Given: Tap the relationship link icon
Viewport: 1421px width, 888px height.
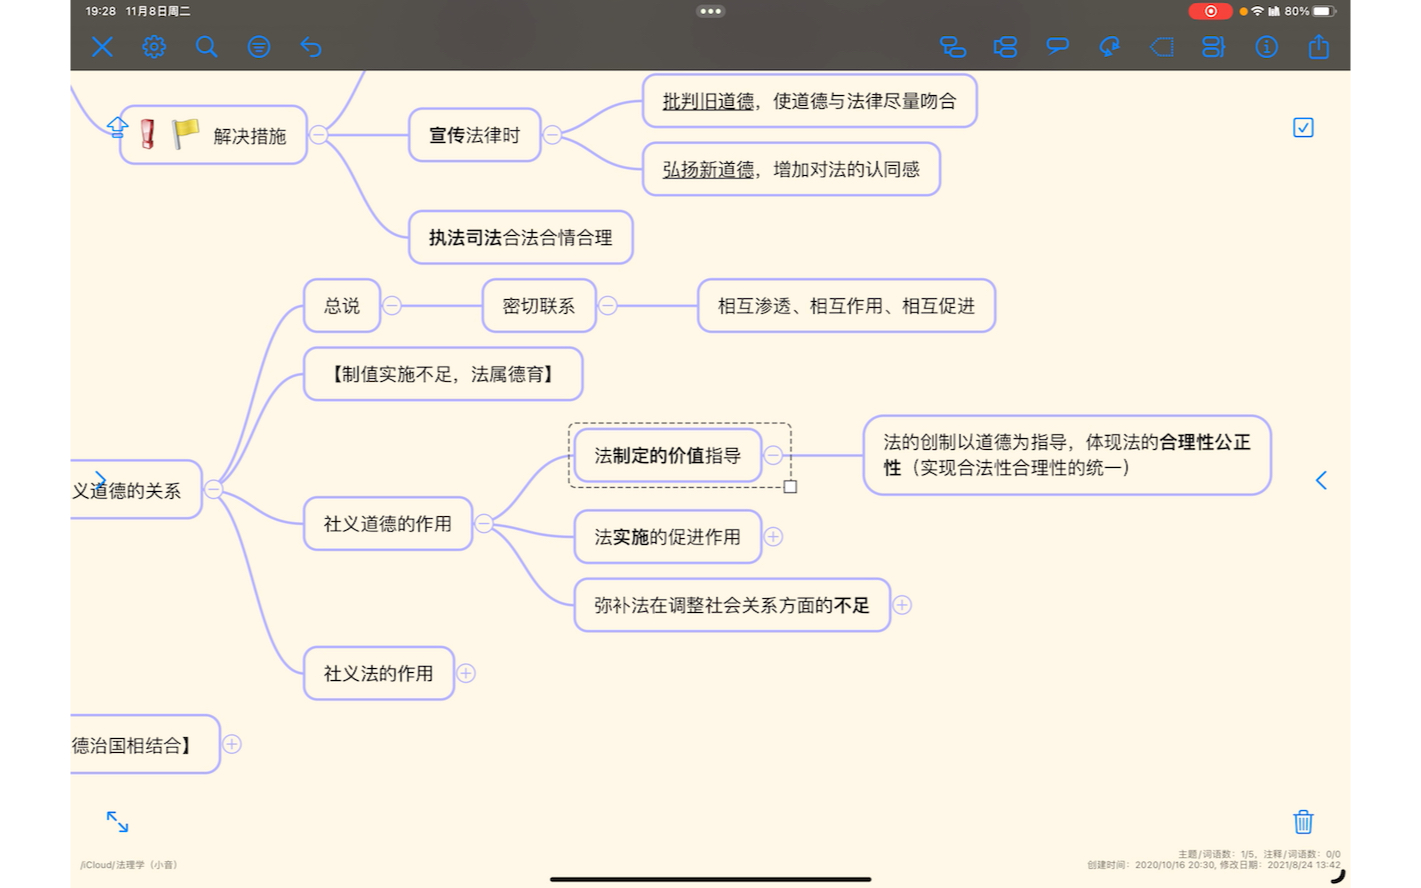Looking at the screenshot, I should 1109,46.
